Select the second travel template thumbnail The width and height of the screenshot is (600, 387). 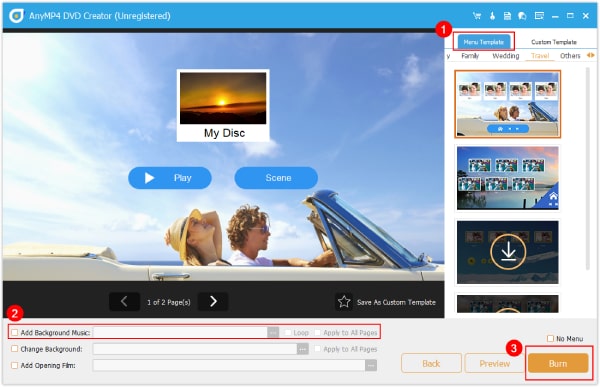pos(507,178)
